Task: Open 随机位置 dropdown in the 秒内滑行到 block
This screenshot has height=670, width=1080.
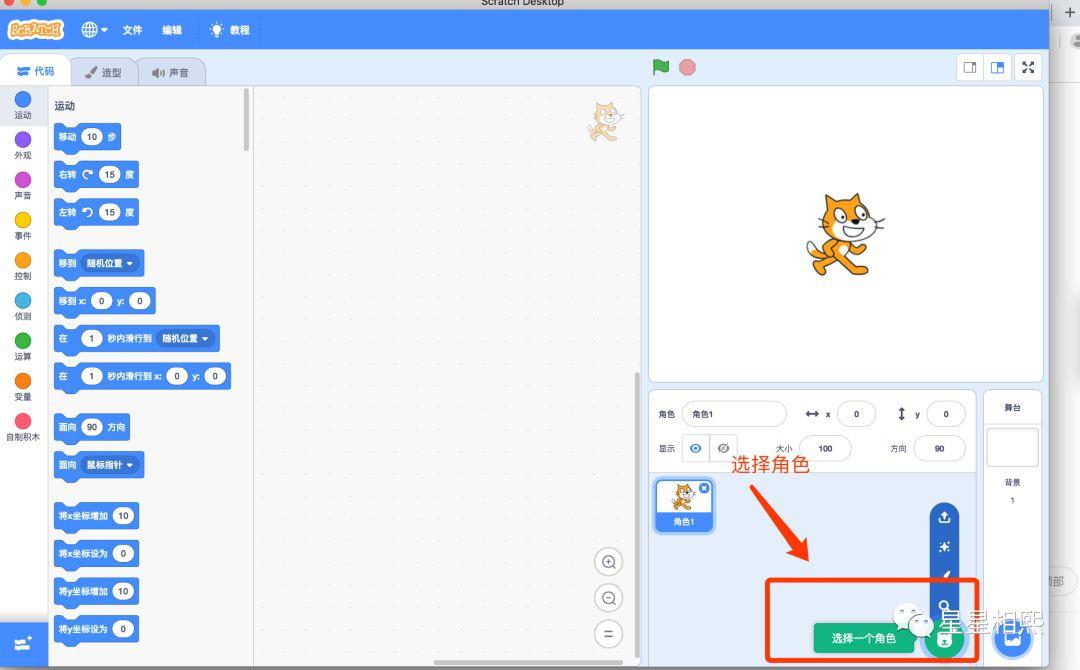Action: pos(186,339)
